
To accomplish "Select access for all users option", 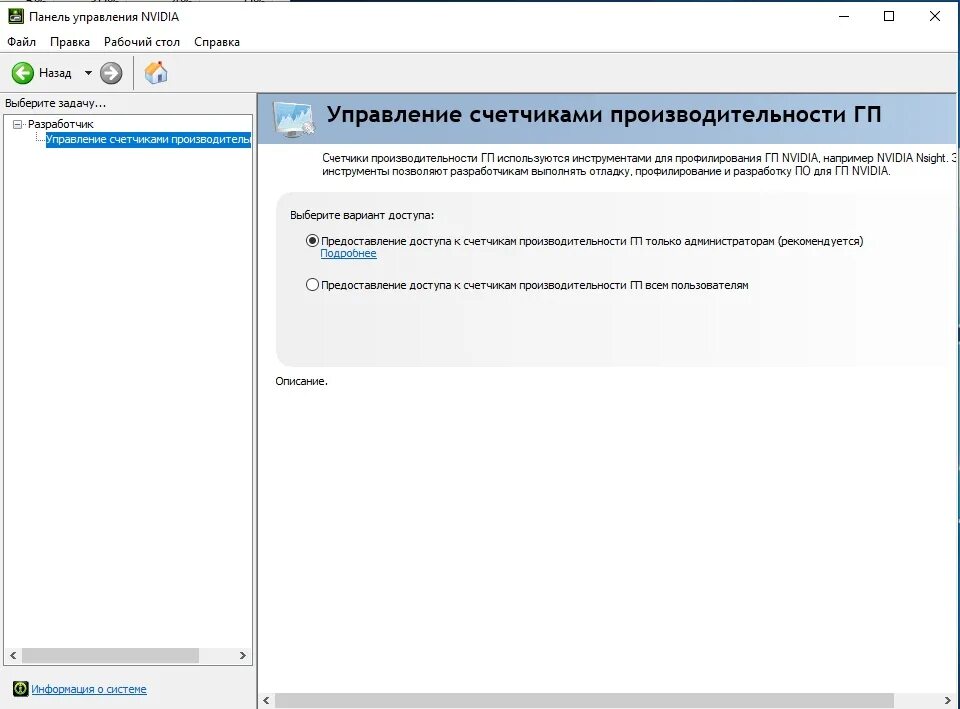I will click(x=312, y=285).
